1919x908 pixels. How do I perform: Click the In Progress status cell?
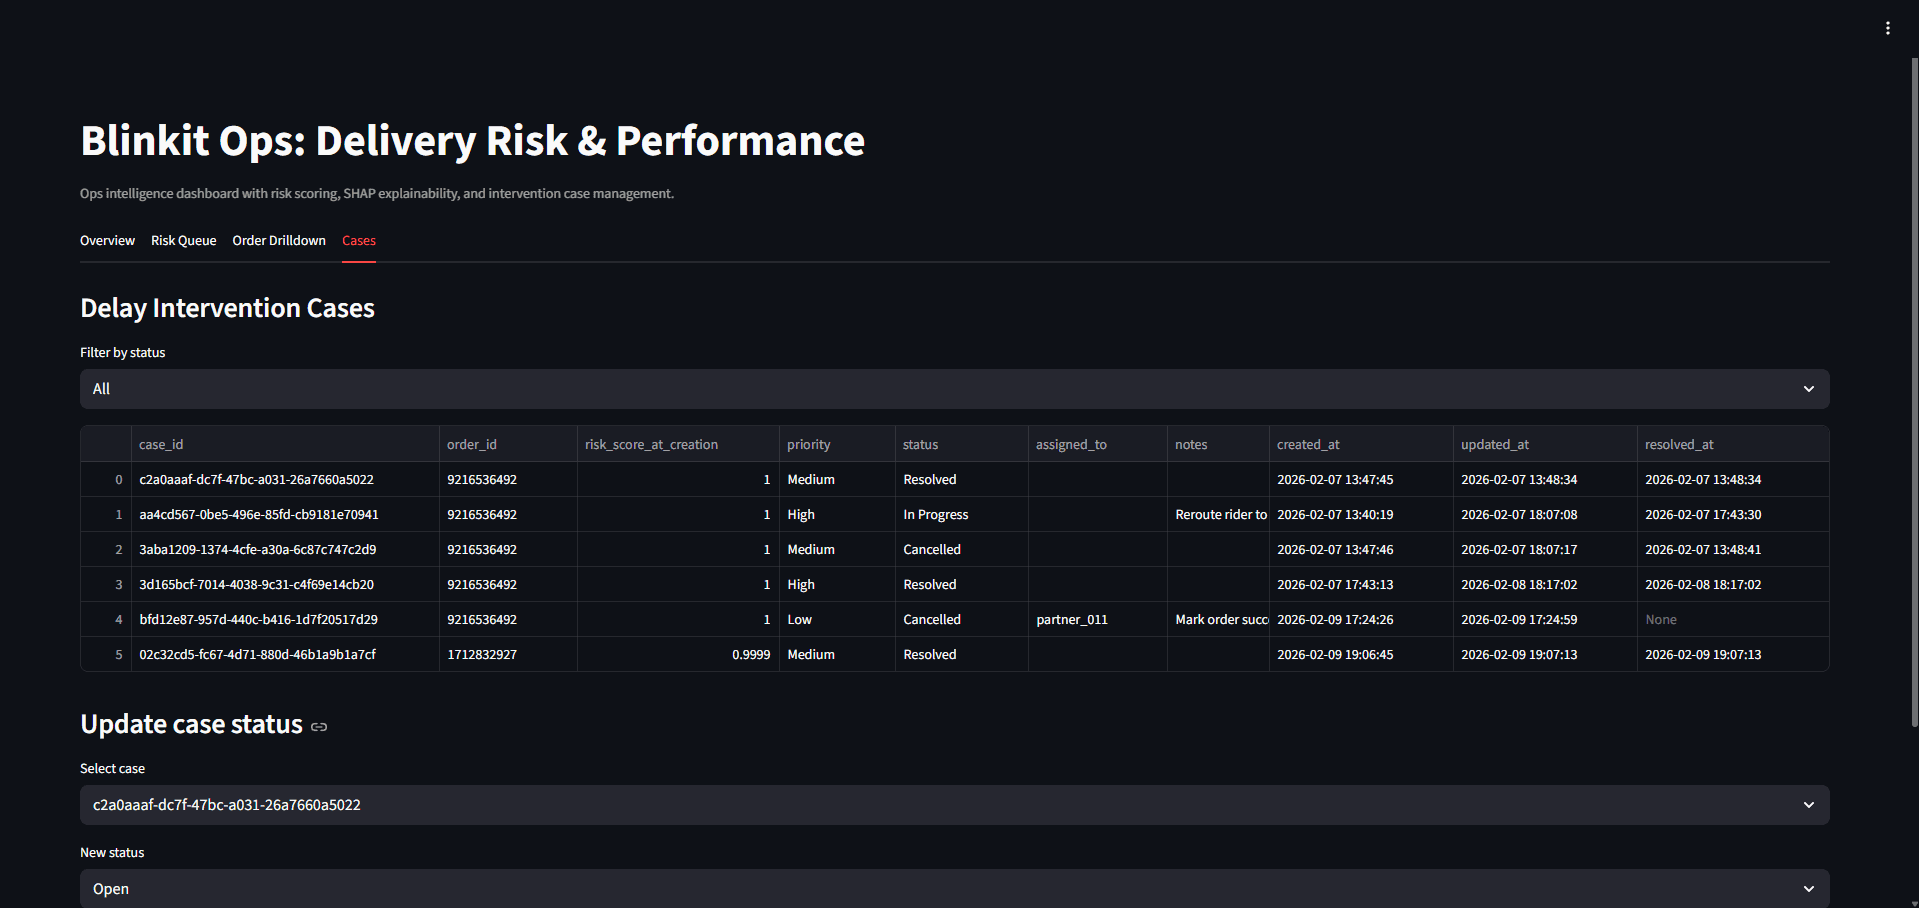pyautogui.click(x=961, y=514)
